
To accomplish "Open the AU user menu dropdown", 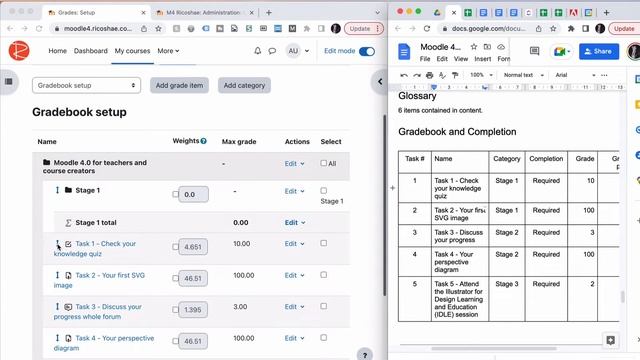I will pyautogui.click(x=298, y=51).
